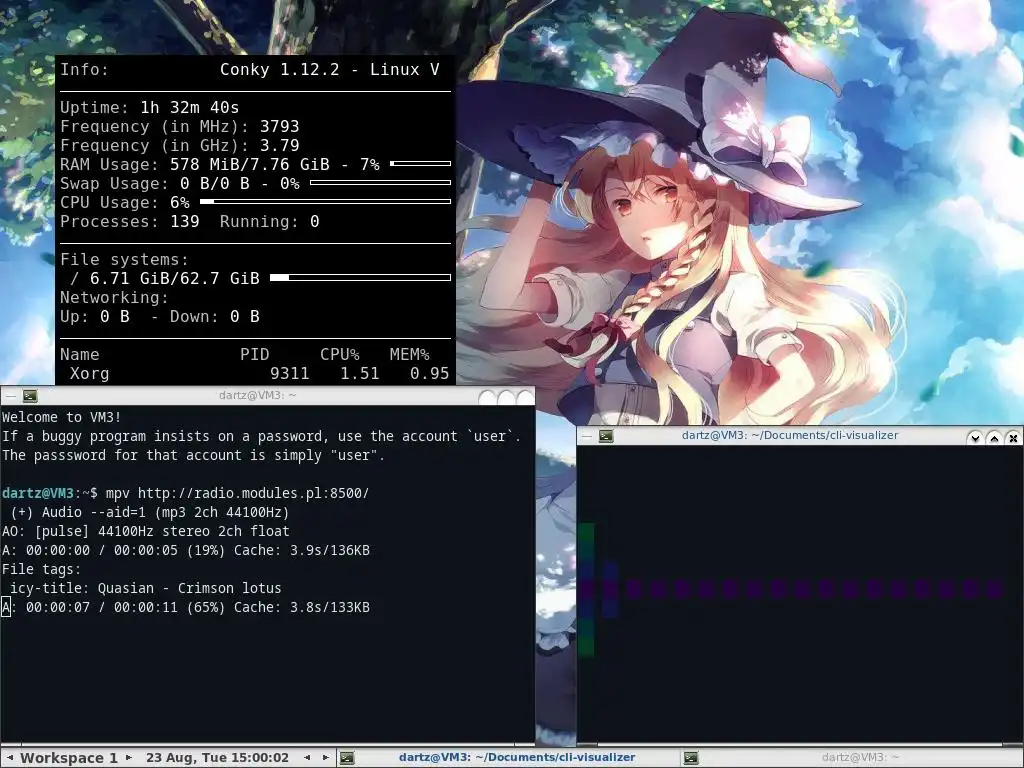Maximize the cli-visualizer window with the up chevron

994,438
